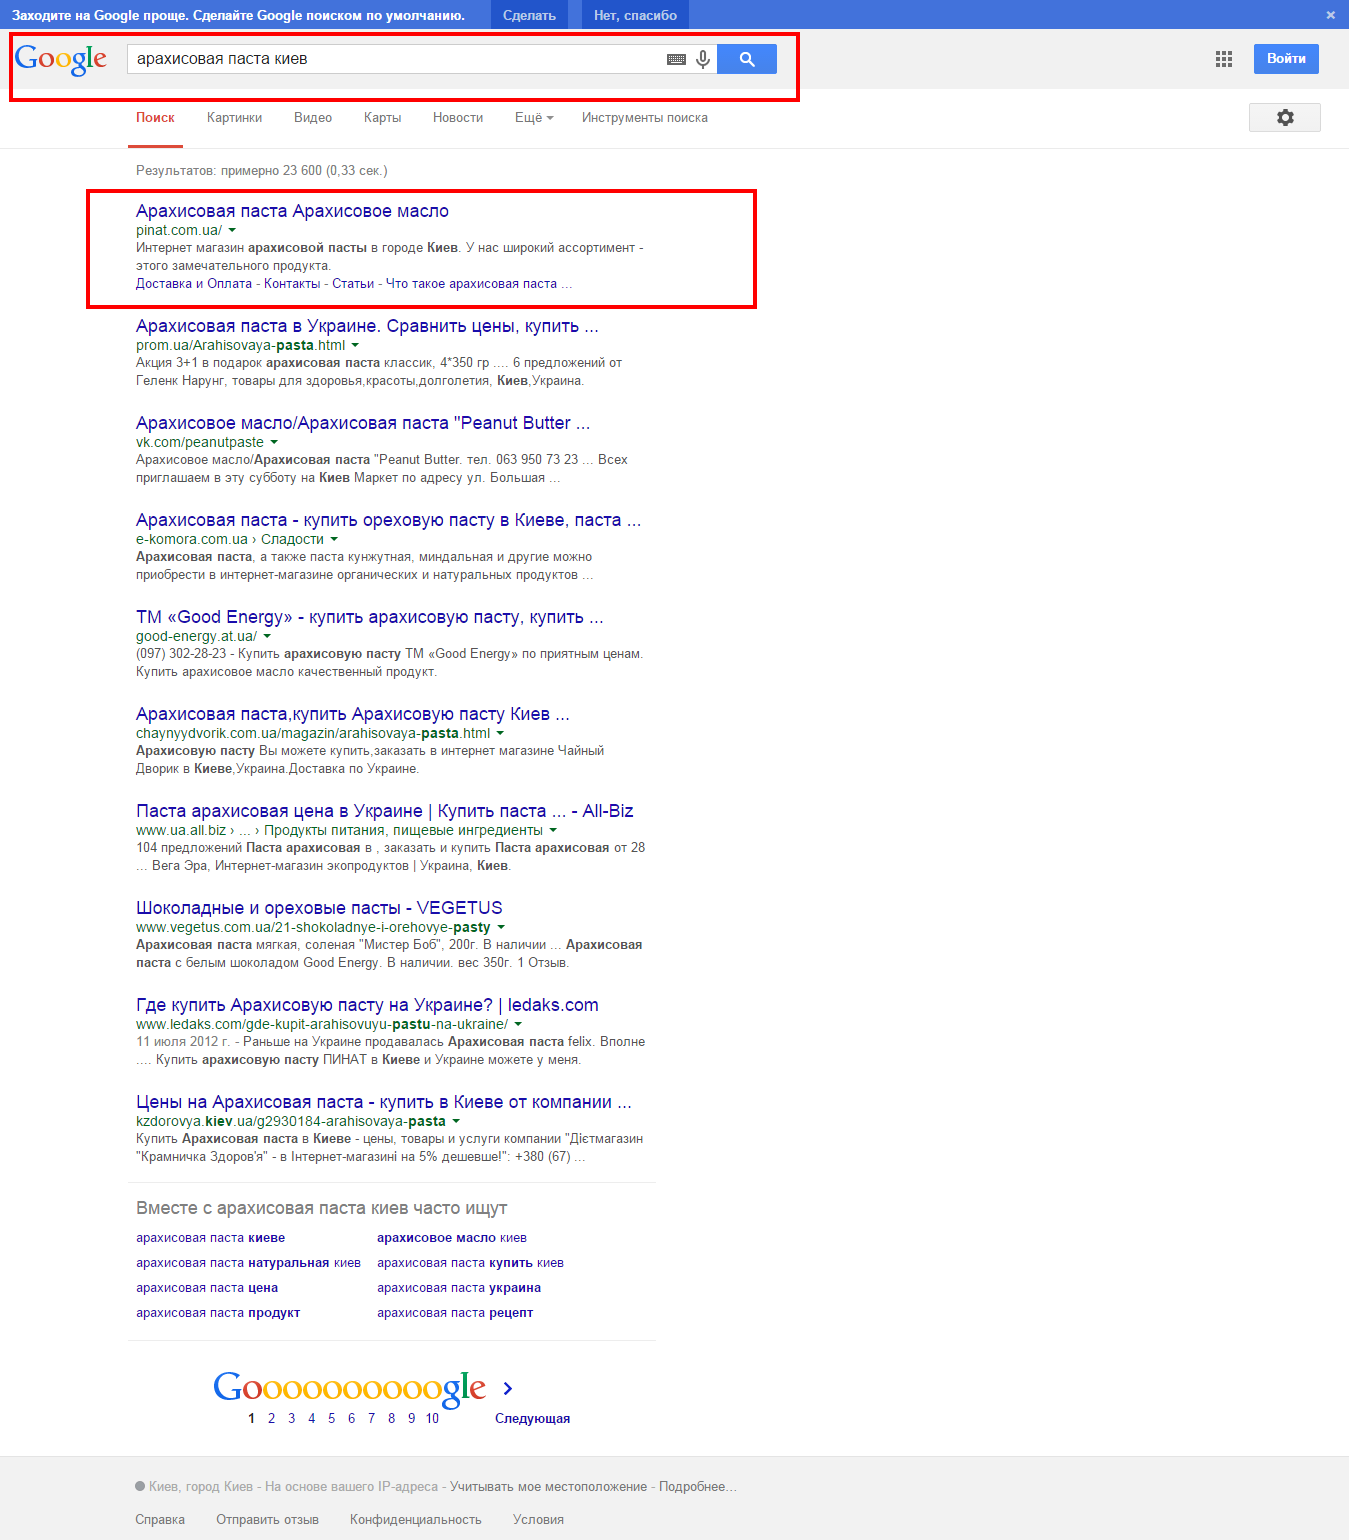Open settings gear menu
This screenshot has width=1349, height=1540.
(x=1285, y=118)
